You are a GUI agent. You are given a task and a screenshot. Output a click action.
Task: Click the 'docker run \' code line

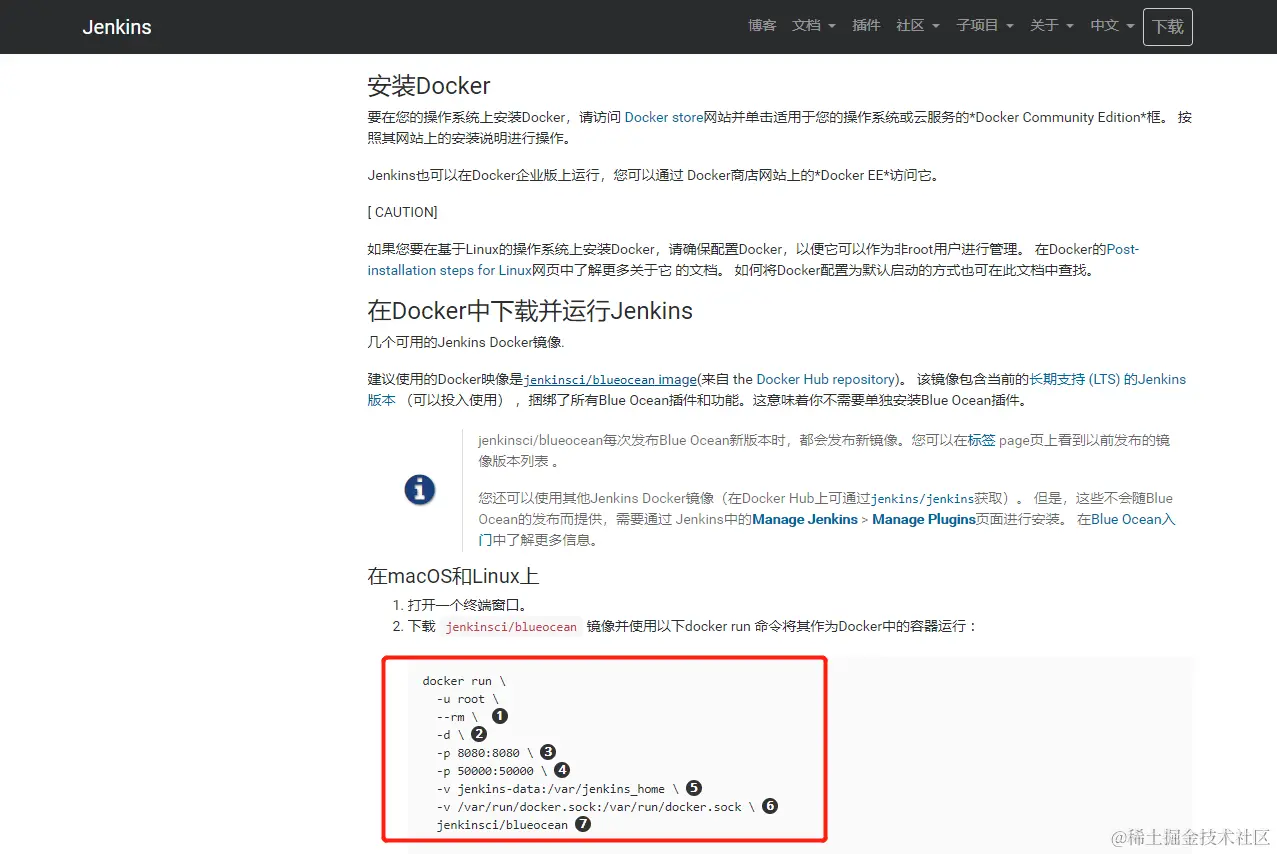coord(464,681)
